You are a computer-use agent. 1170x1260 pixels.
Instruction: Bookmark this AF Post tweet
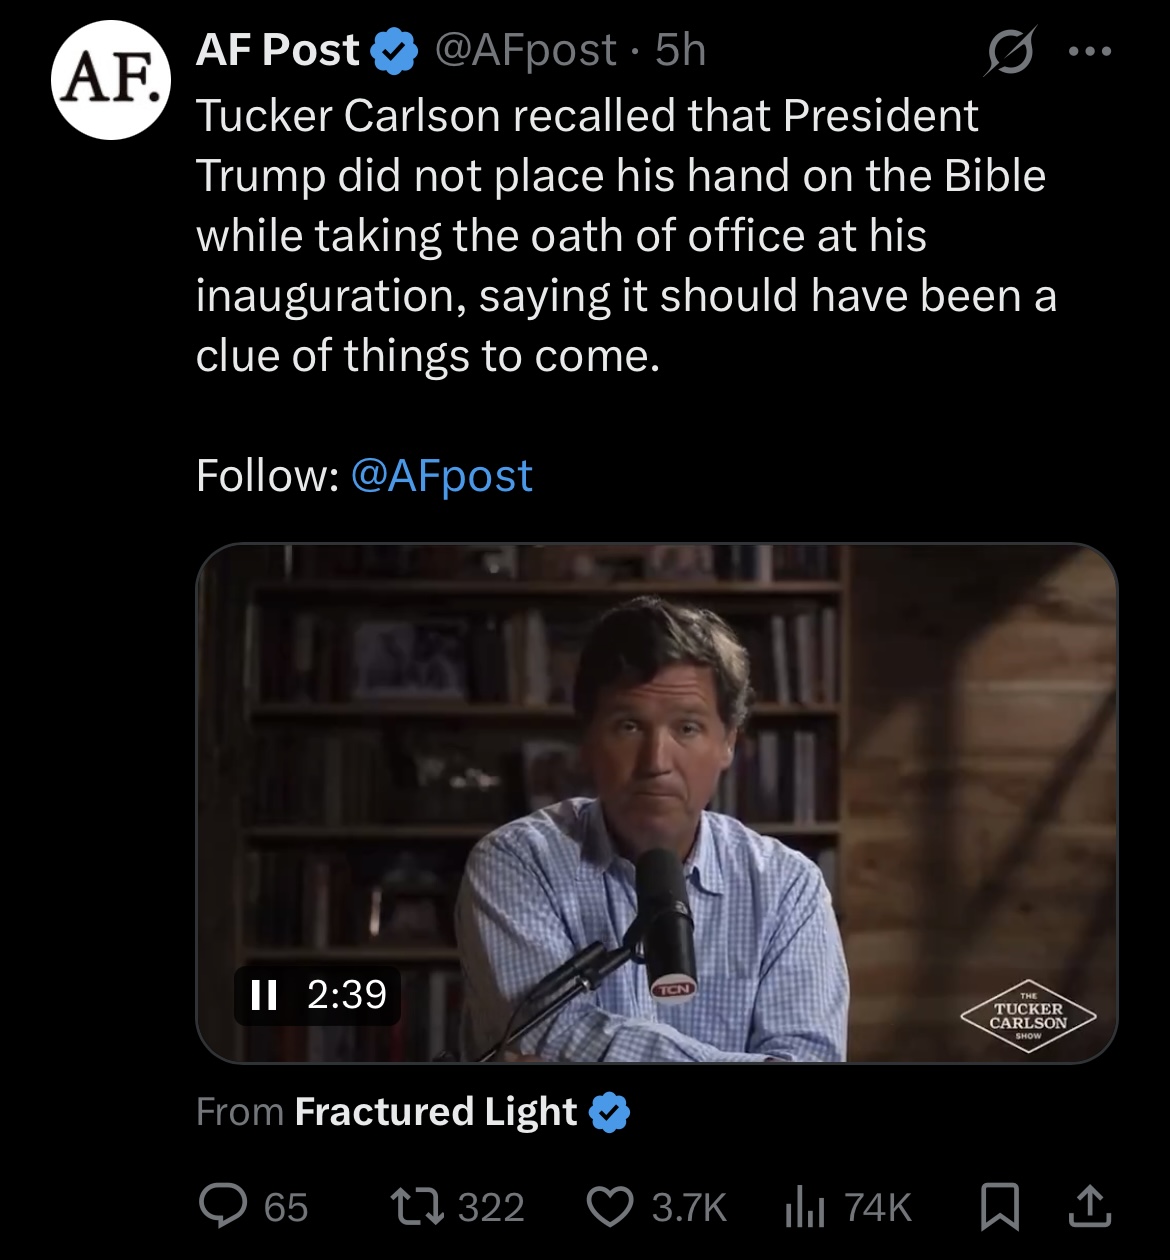[x=999, y=1206]
